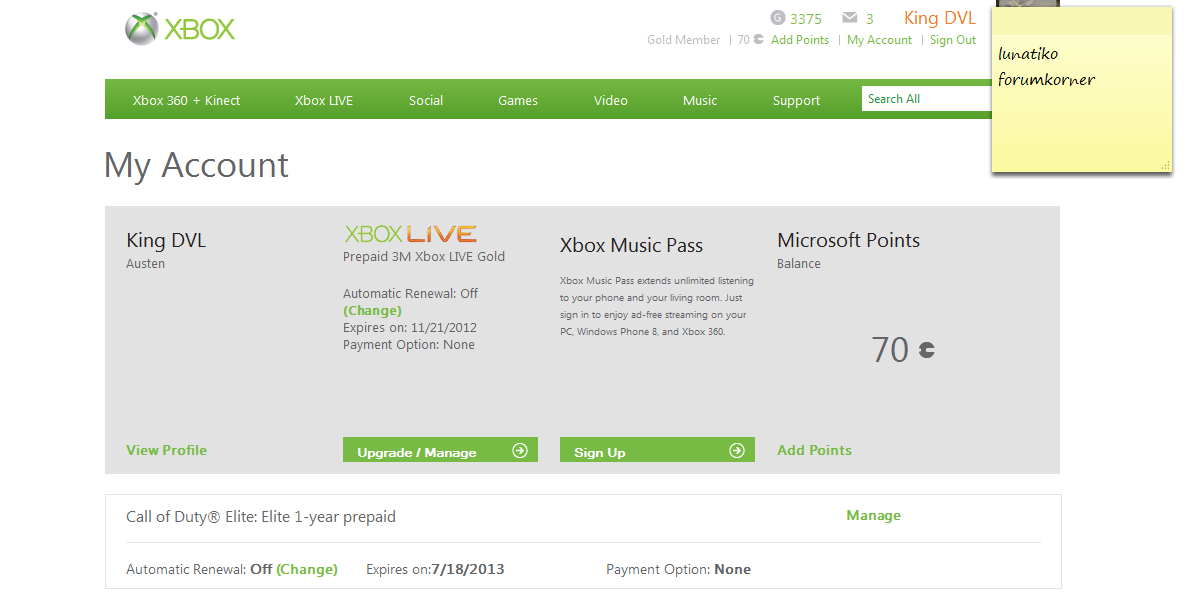Click the My Account page heading
The image size is (1192, 606).
[196, 166]
